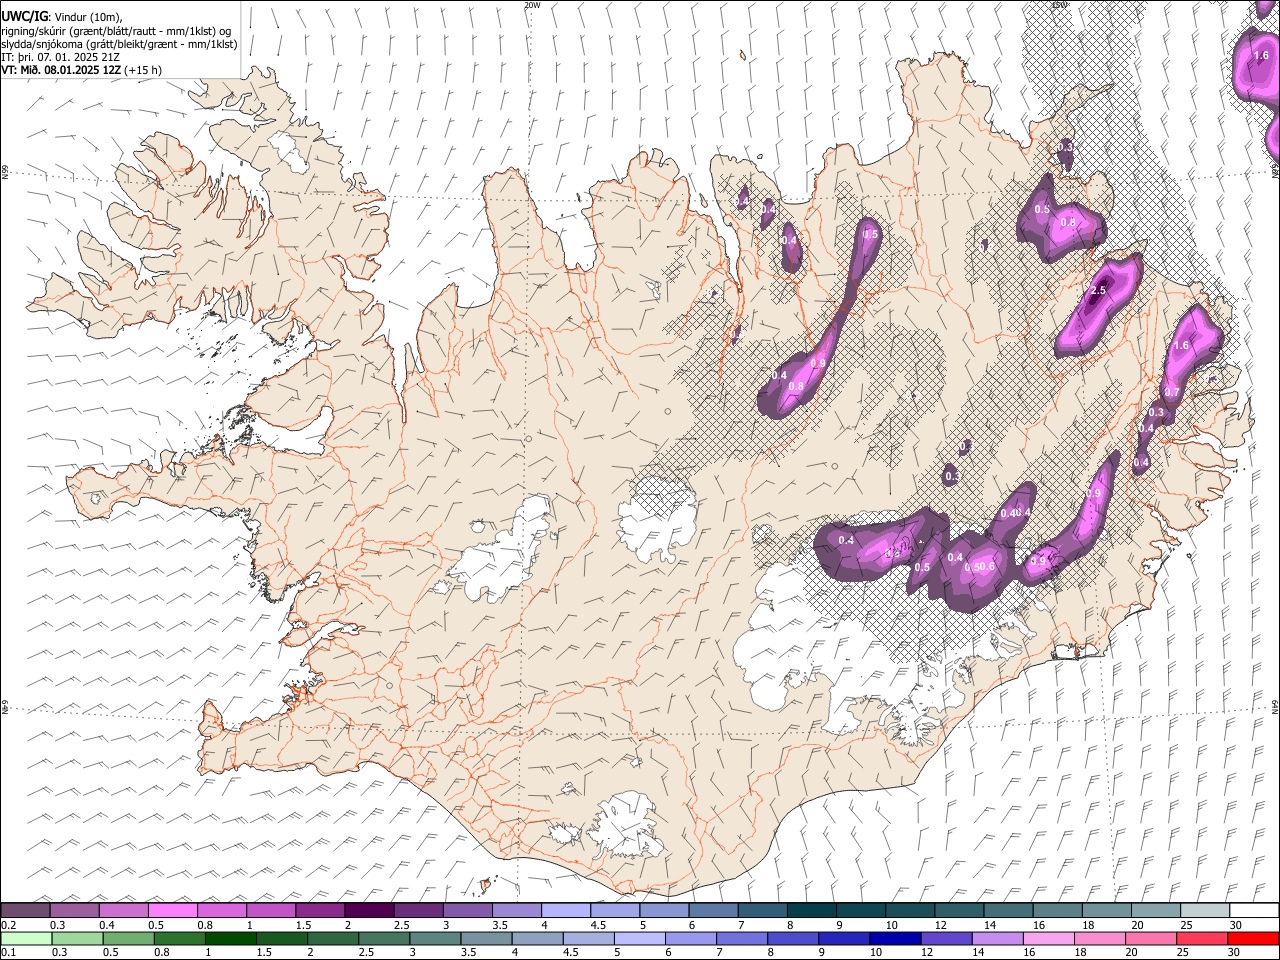Select white upper legend swatch after 30
Screen dimensions: 1280x960
(x=1255, y=910)
